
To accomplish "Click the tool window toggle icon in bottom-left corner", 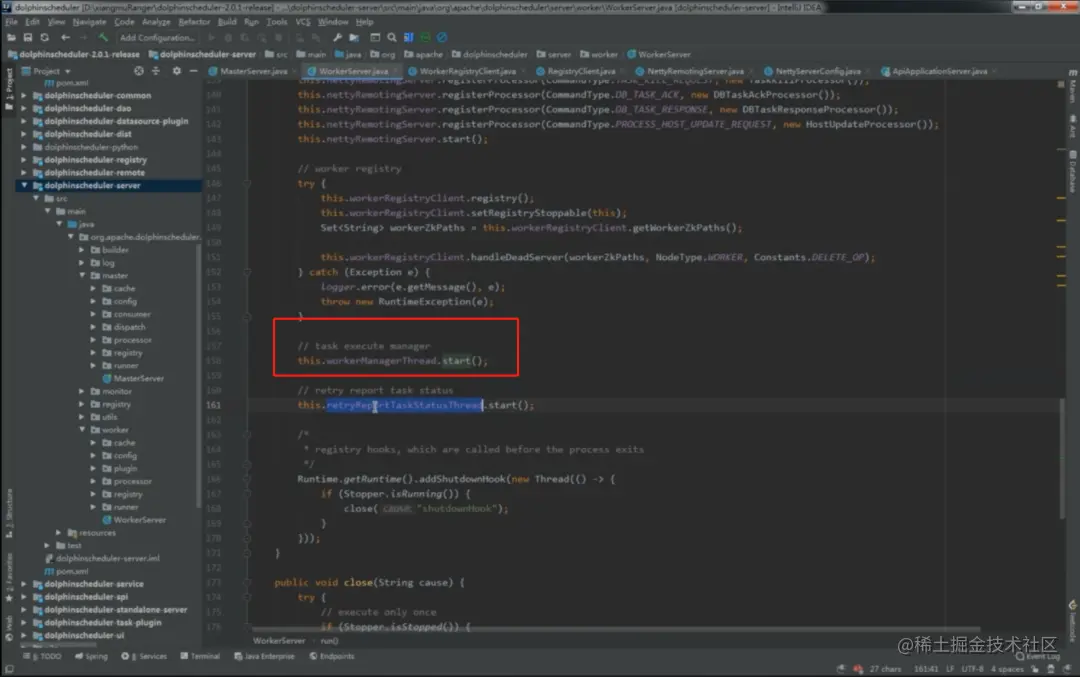I will tap(9, 669).
